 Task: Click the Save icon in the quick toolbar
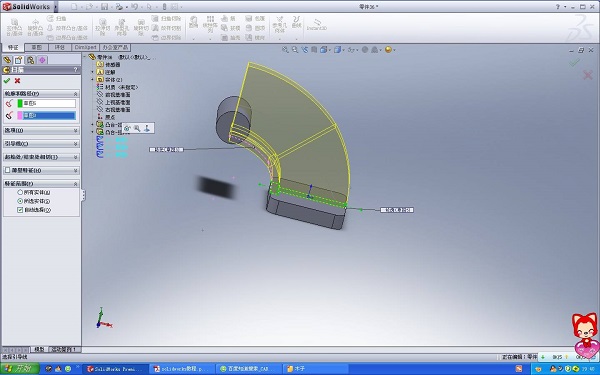[x=104, y=7]
